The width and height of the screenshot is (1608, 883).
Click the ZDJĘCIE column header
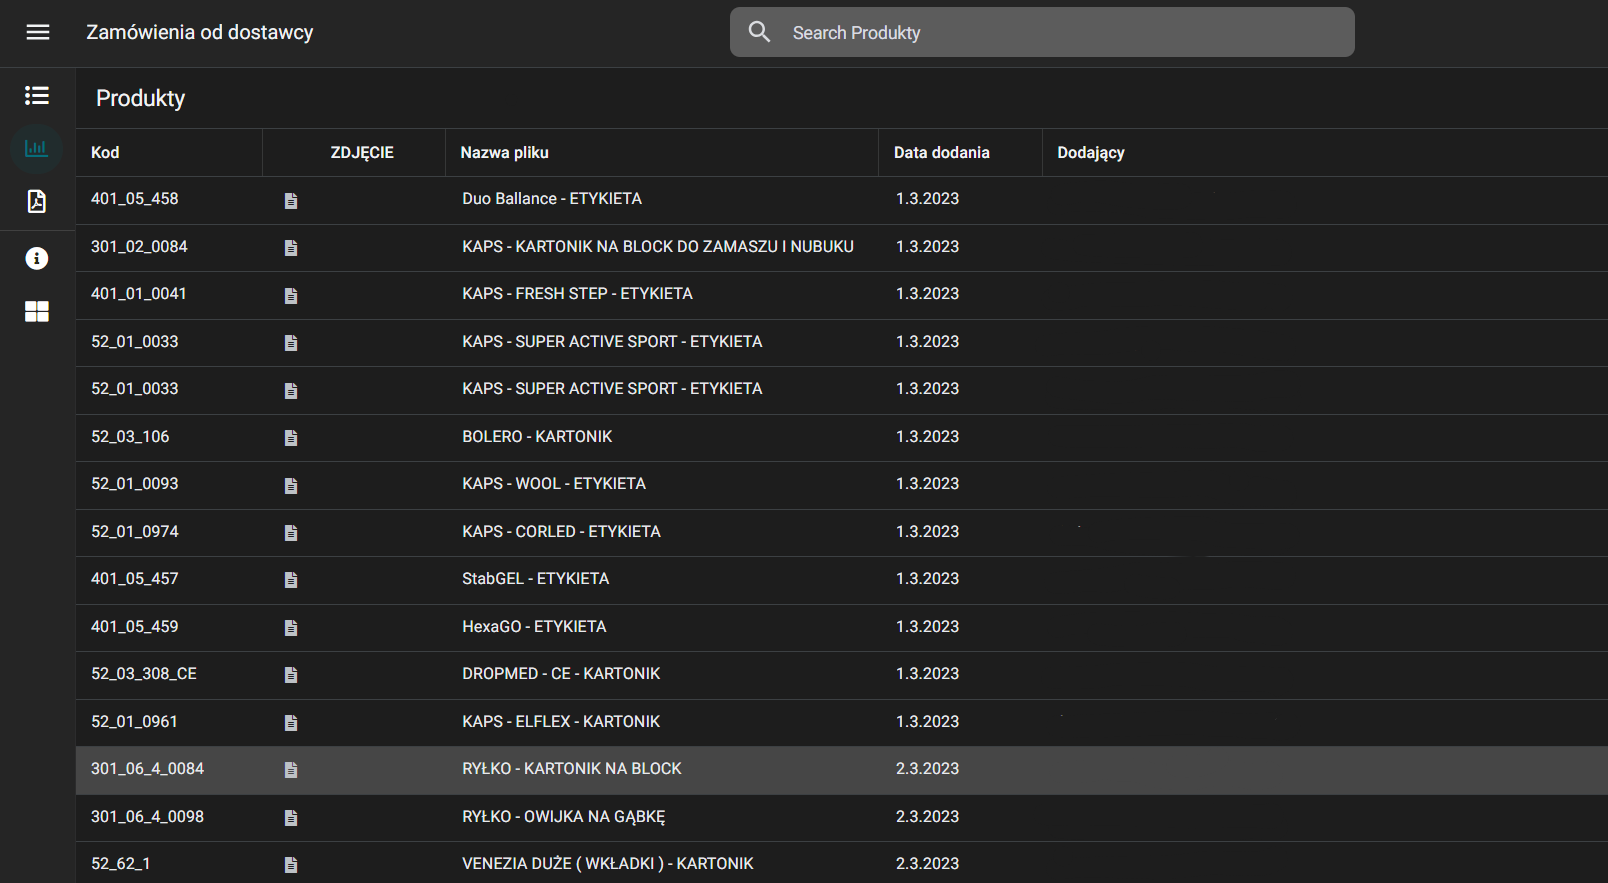coord(361,153)
